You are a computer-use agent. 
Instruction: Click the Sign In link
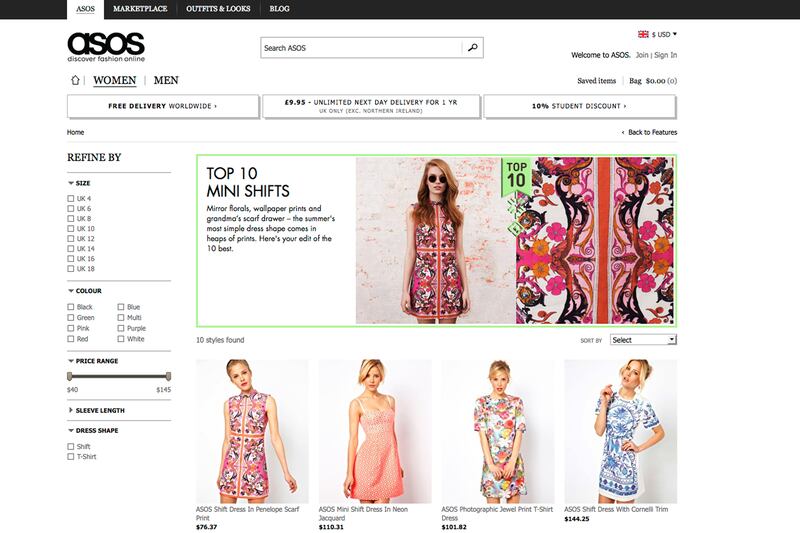click(x=666, y=55)
